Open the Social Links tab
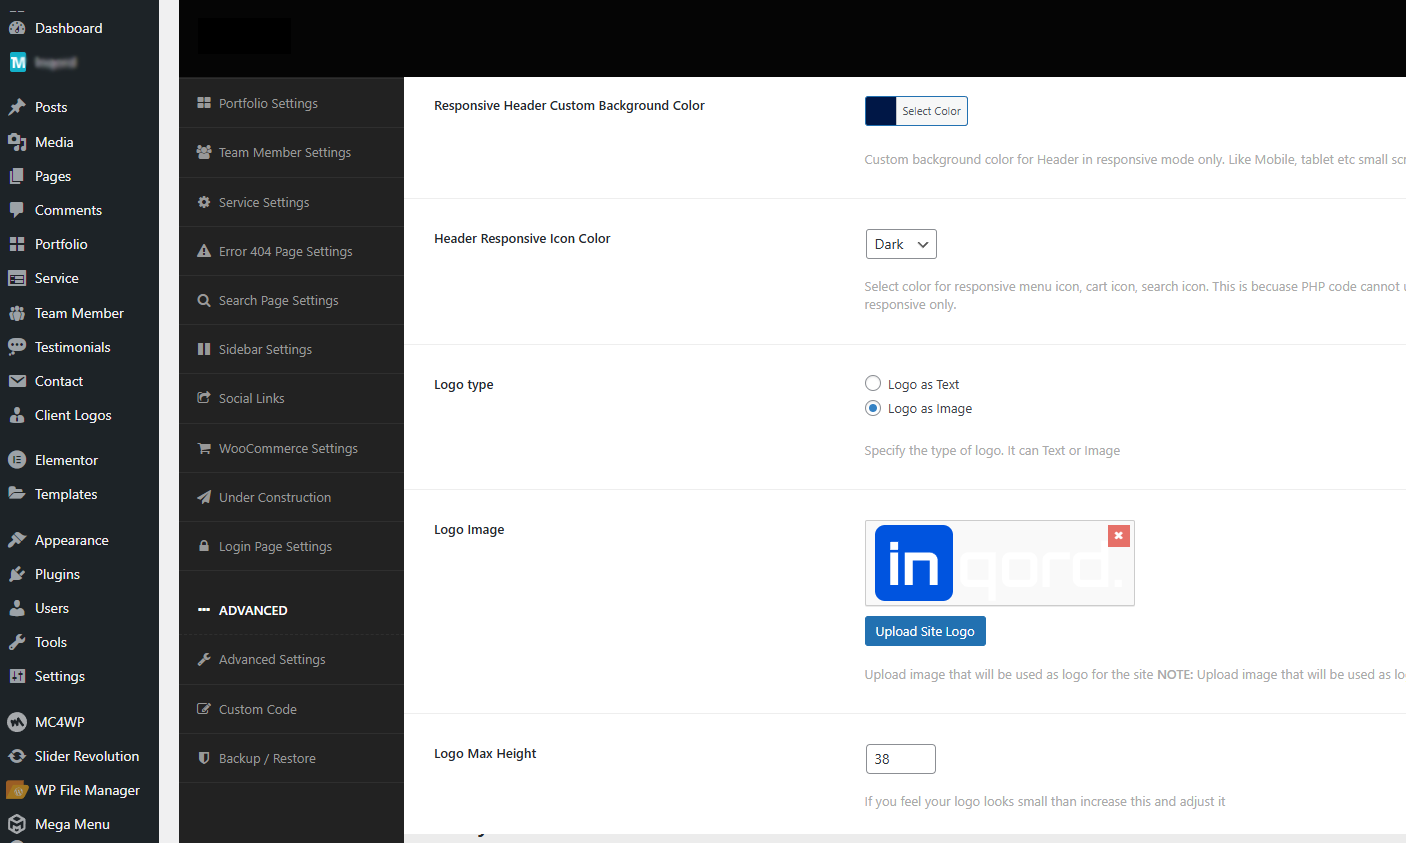1406x843 pixels. tap(291, 398)
